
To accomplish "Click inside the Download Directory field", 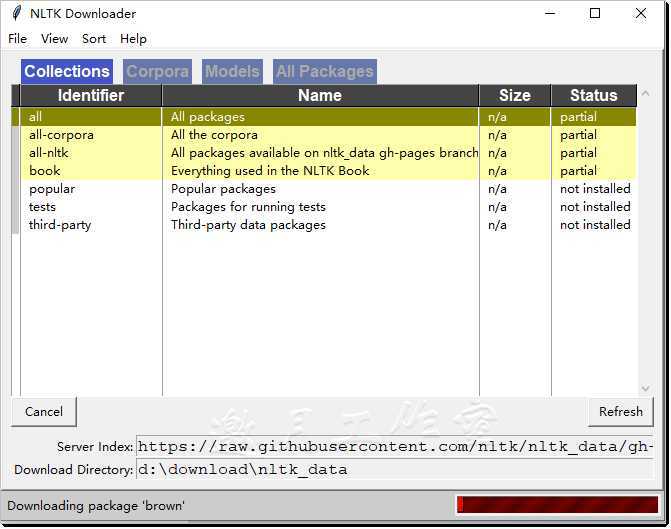I will pyautogui.click(x=395, y=470).
